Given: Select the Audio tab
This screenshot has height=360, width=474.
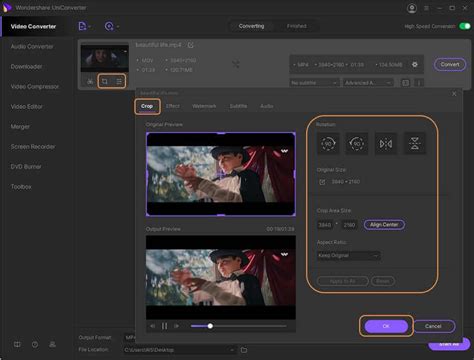Looking at the screenshot, I should point(267,106).
